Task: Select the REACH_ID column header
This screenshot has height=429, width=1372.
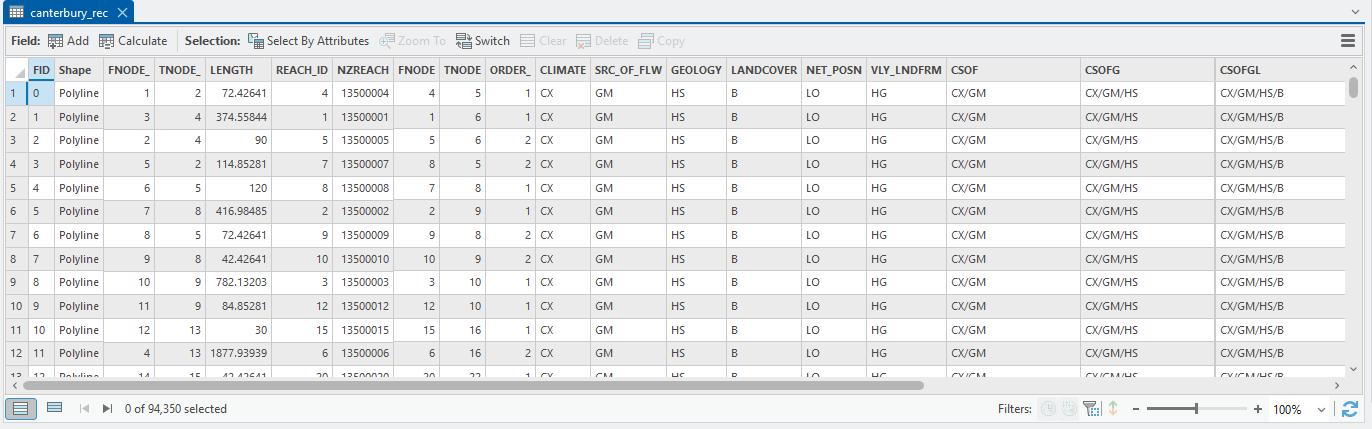Action: (302, 70)
